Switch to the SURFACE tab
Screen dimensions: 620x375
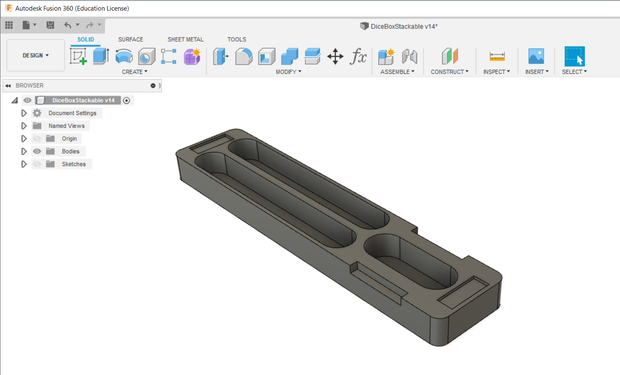click(x=130, y=40)
